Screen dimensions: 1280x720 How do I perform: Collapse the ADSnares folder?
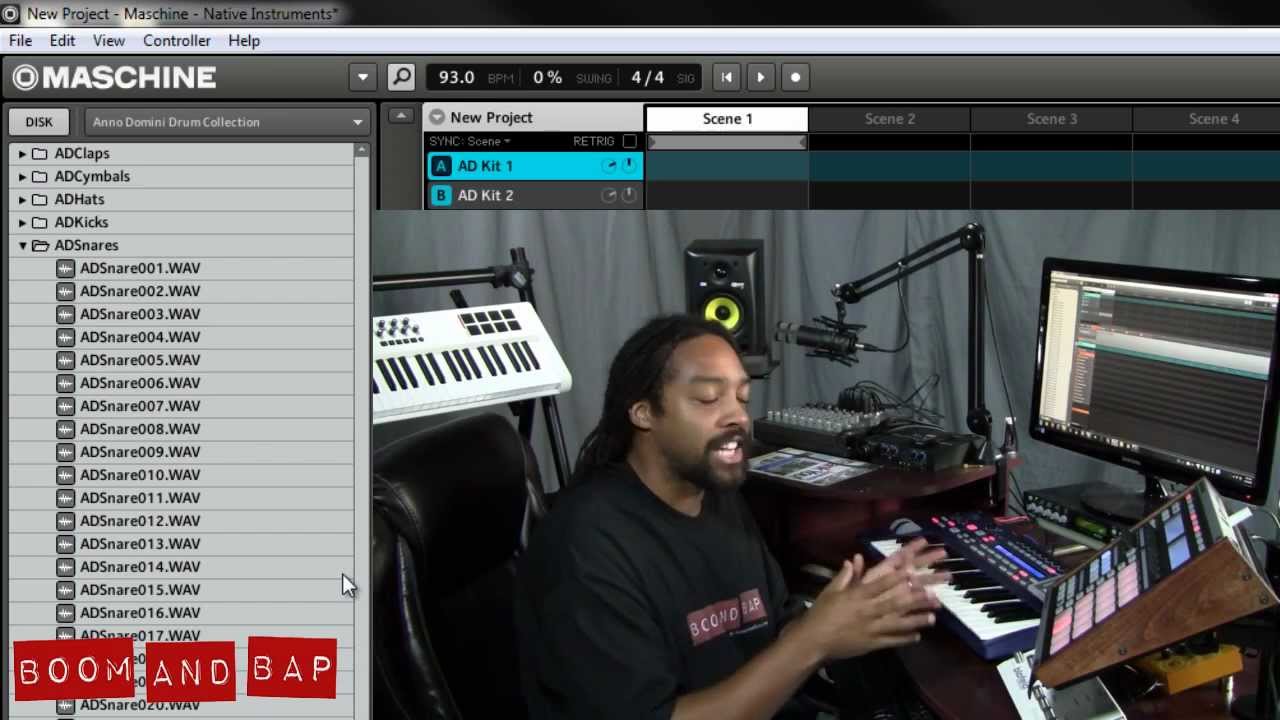pos(22,245)
